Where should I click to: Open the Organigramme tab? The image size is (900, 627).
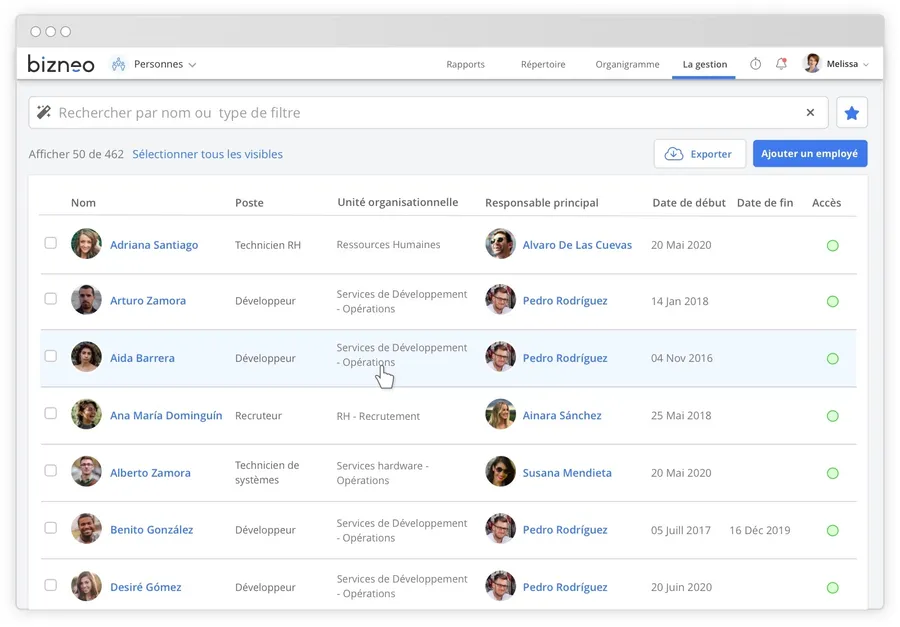point(627,65)
